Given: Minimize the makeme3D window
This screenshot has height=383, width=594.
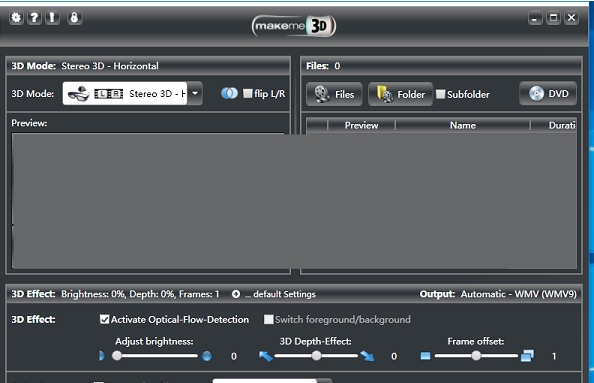Looking at the screenshot, I should 535,18.
